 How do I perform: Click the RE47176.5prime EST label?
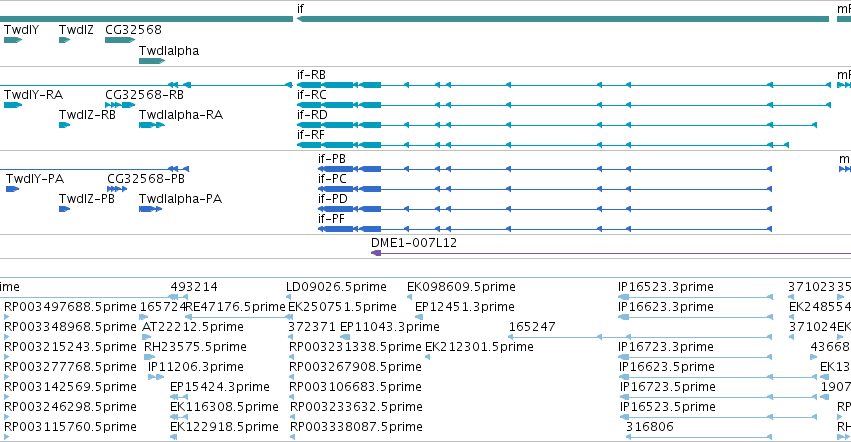click(x=236, y=307)
